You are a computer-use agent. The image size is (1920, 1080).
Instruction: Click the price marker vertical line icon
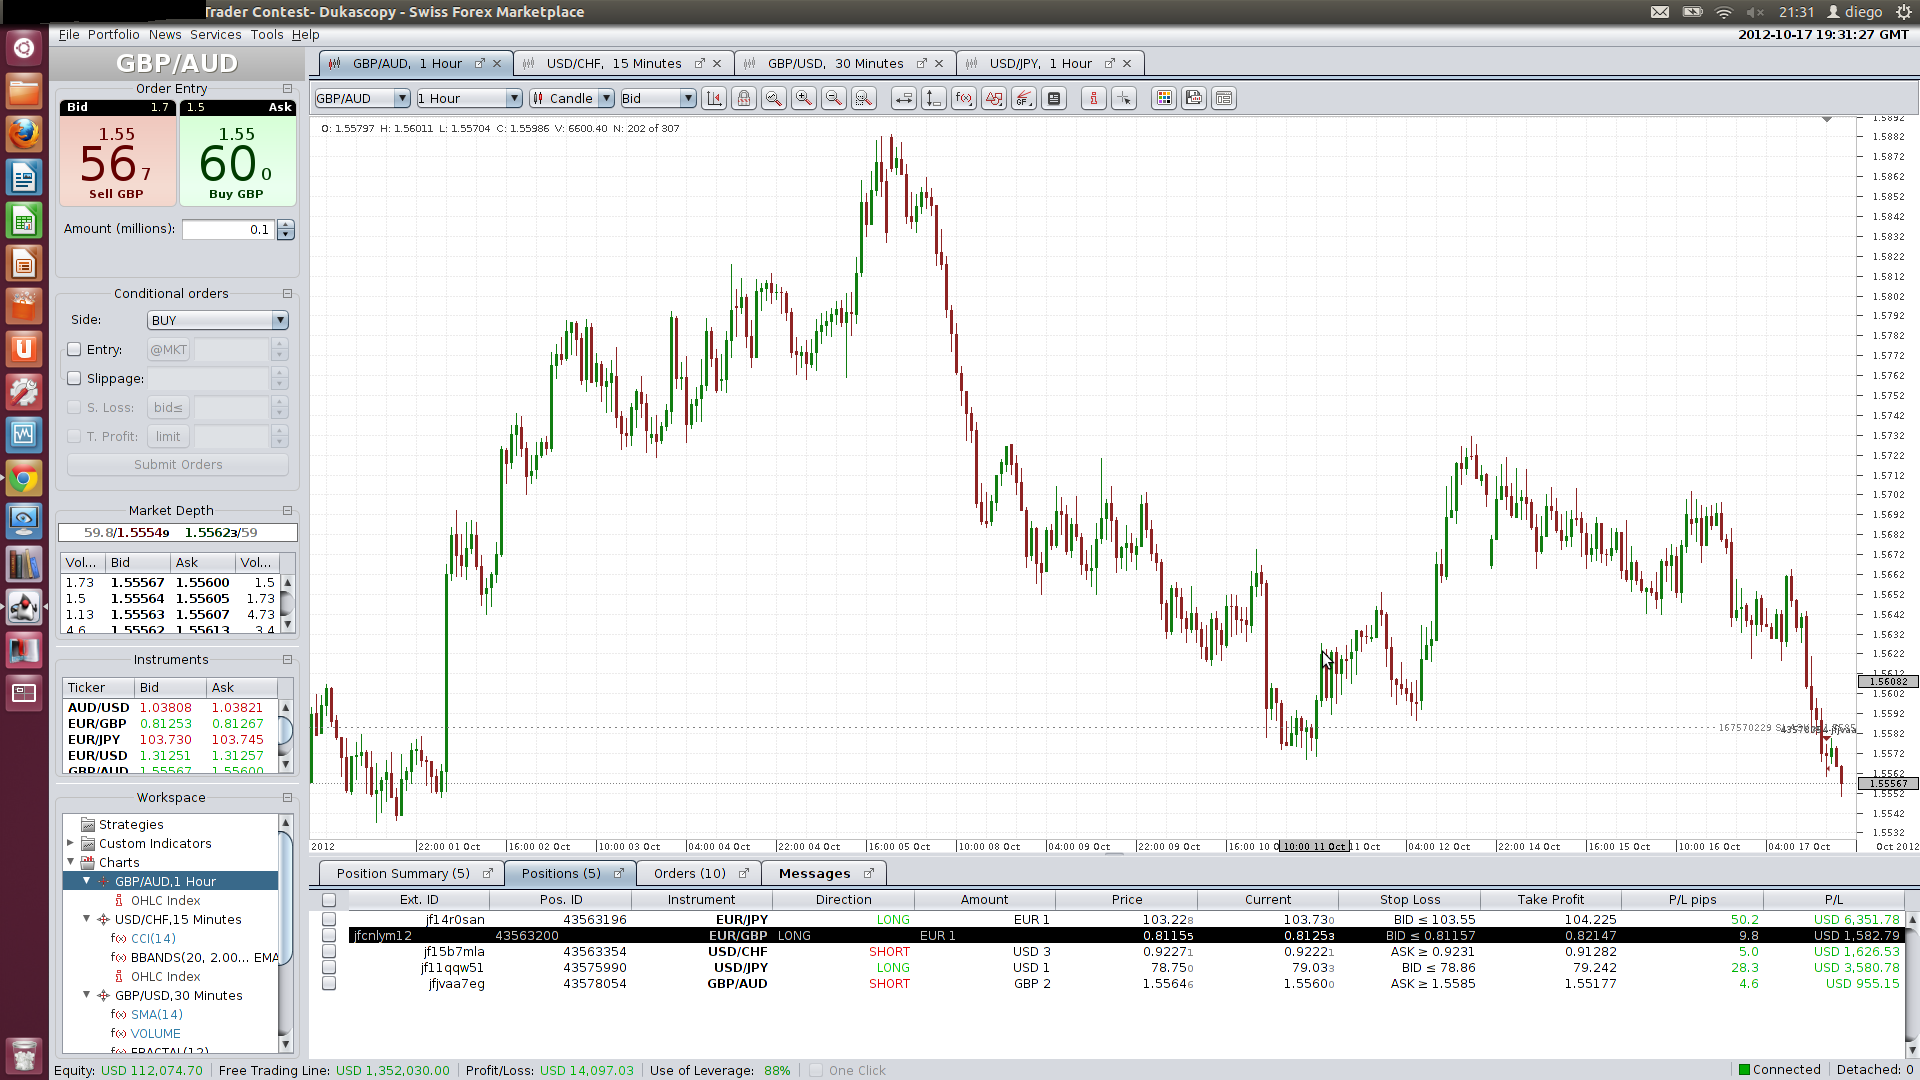click(933, 98)
